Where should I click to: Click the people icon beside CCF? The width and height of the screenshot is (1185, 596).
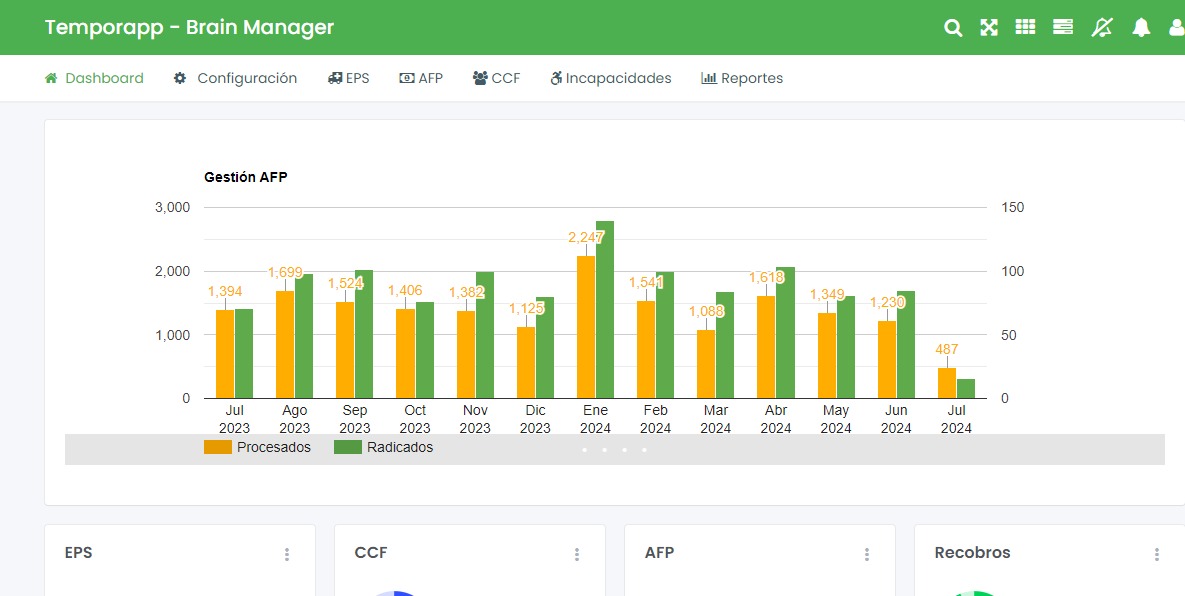pos(480,78)
